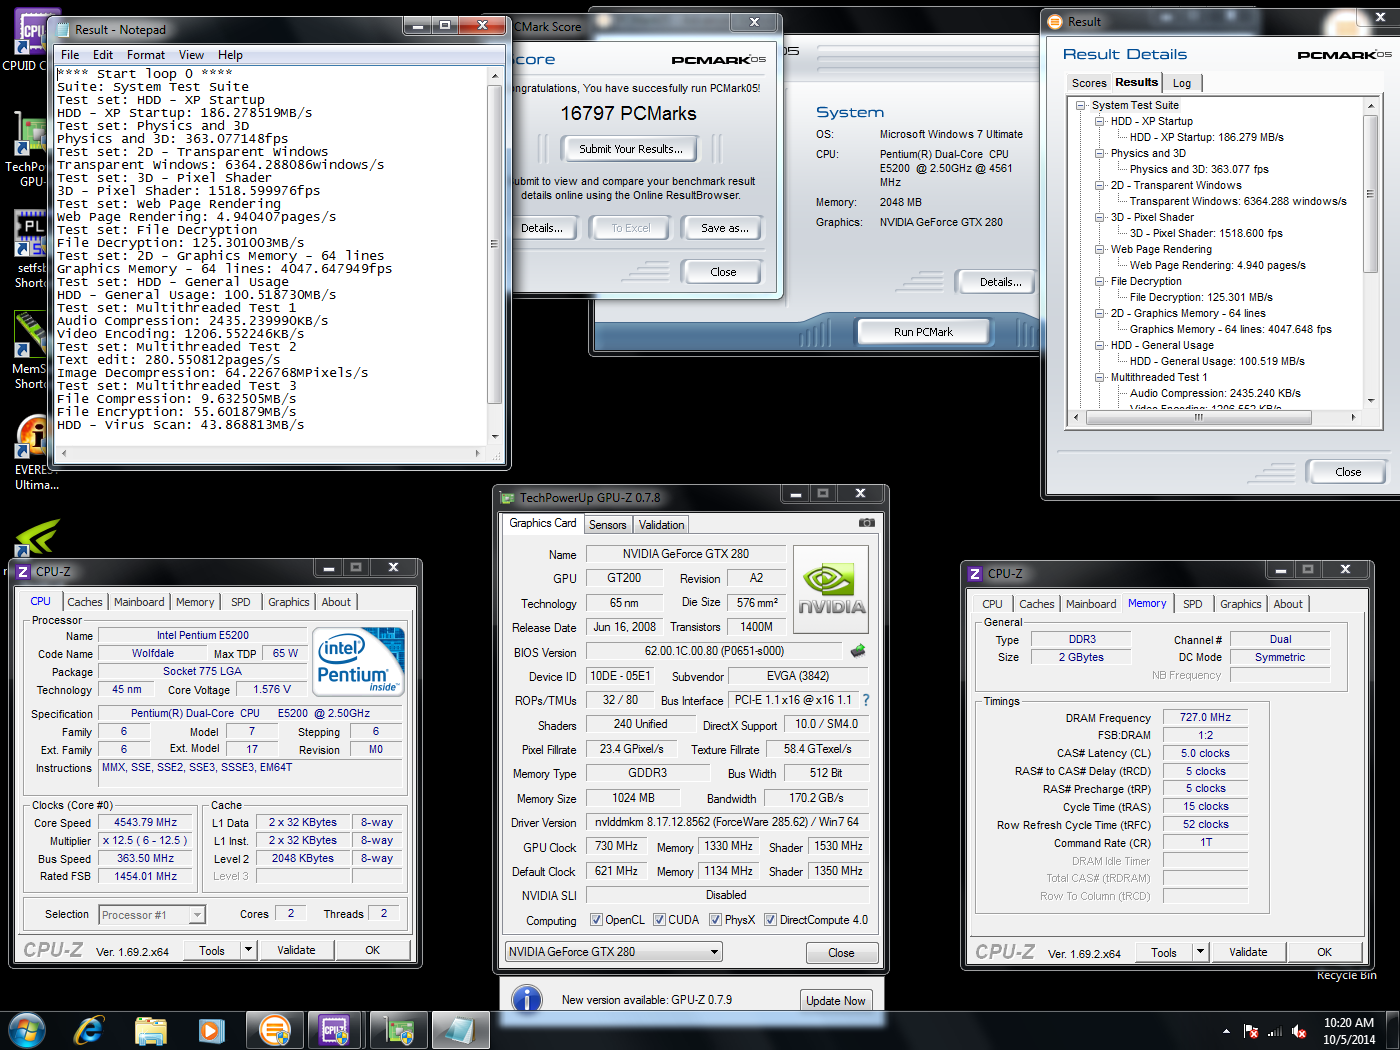Click Submit Your Results button

coord(631,149)
